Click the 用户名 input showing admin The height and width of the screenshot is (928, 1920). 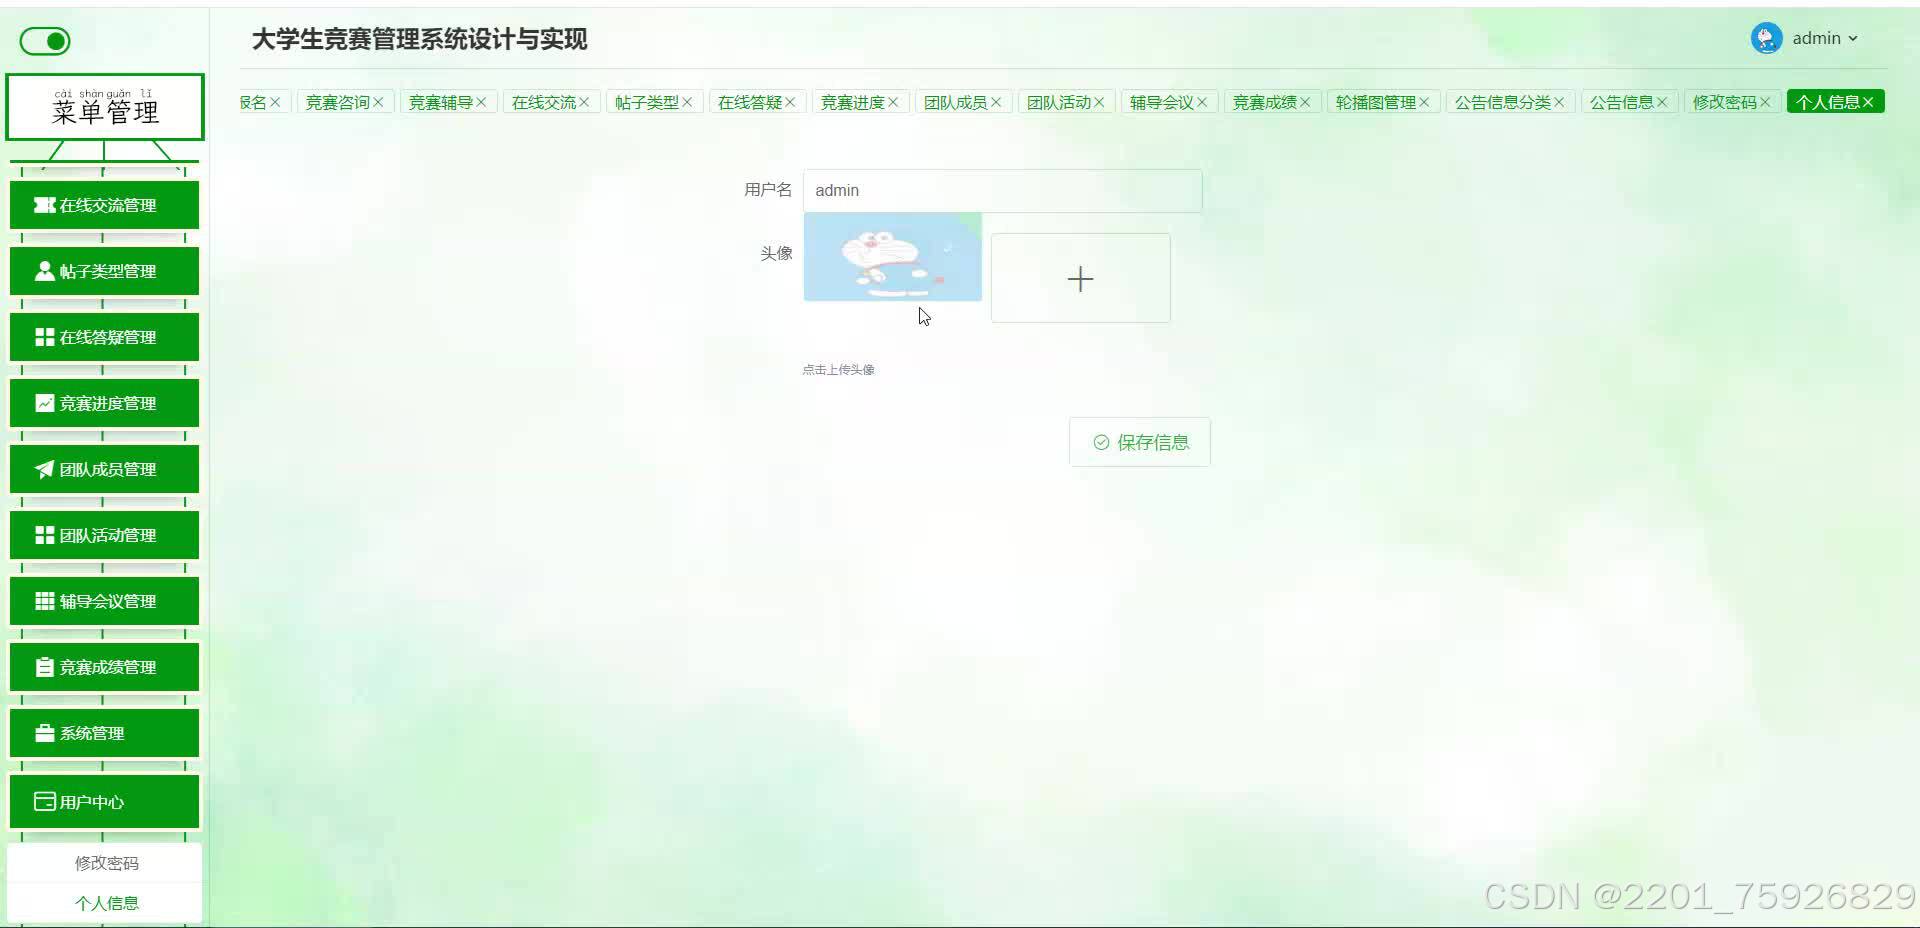tap(1000, 190)
